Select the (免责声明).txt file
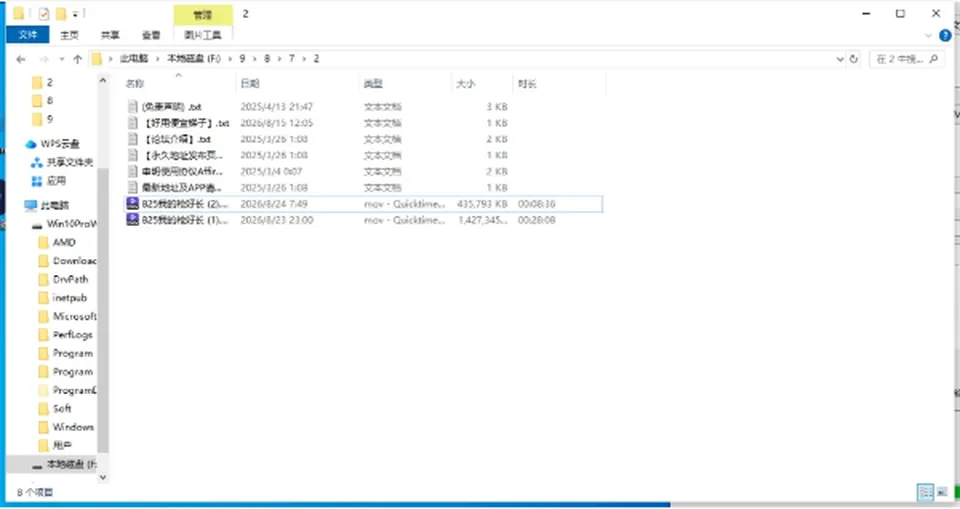 [x=171, y=107]
